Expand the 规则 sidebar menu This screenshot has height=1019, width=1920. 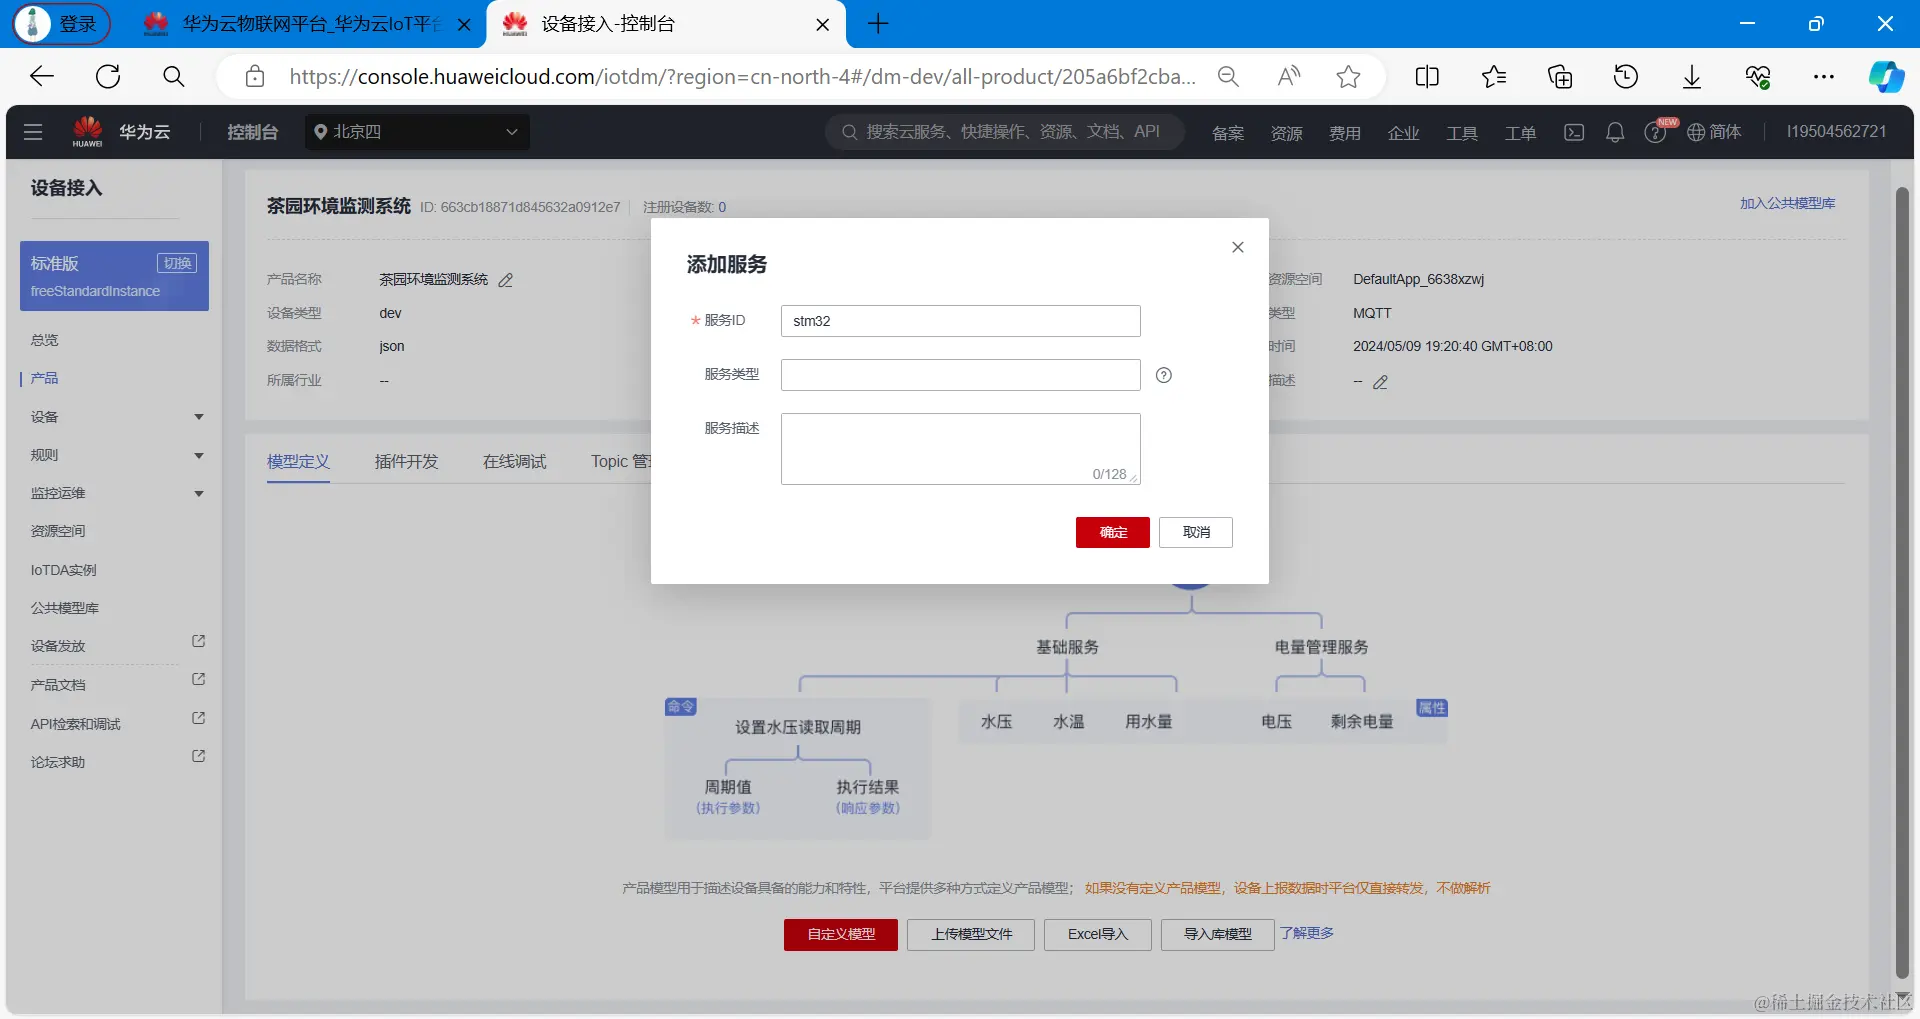[x=199, y=456]
